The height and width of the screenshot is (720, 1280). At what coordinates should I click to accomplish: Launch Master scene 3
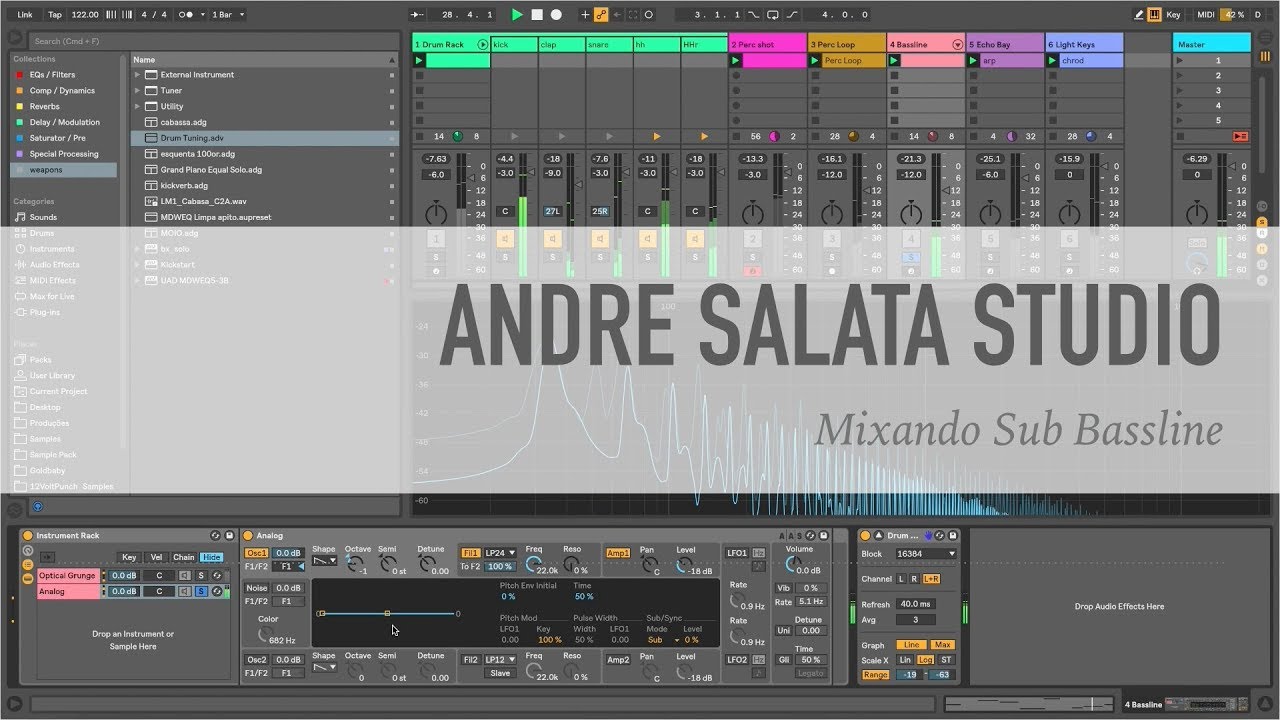coord(1180,91)
